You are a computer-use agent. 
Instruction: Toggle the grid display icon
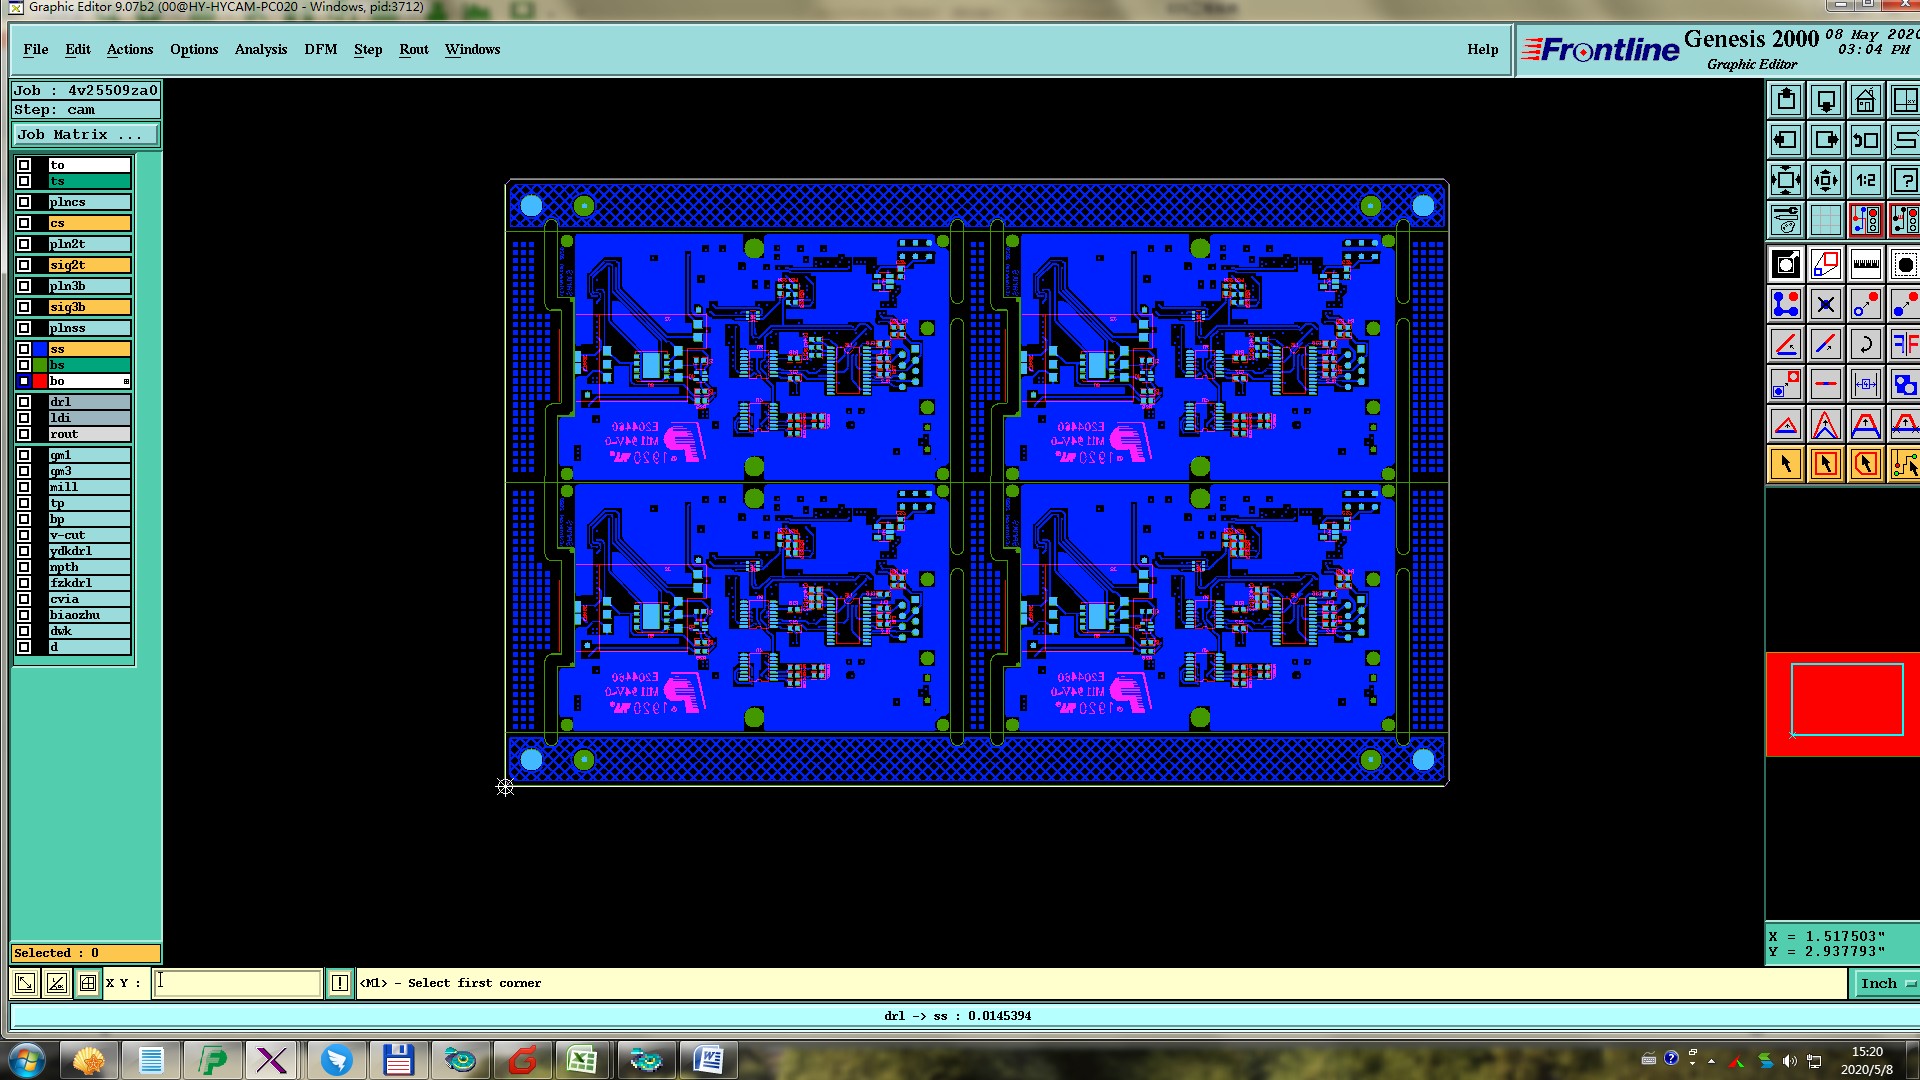[1826, 219]
